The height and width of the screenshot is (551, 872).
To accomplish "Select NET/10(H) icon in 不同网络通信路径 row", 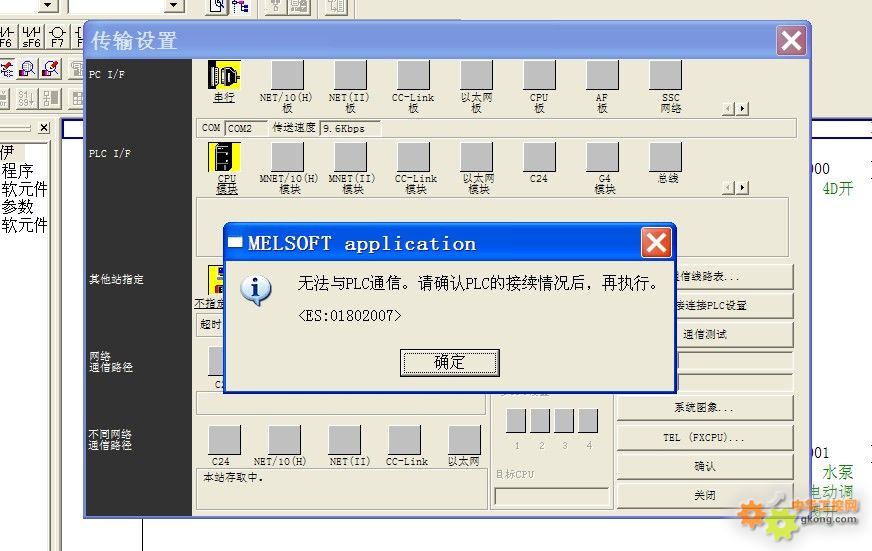I will (x=285, y=440).
